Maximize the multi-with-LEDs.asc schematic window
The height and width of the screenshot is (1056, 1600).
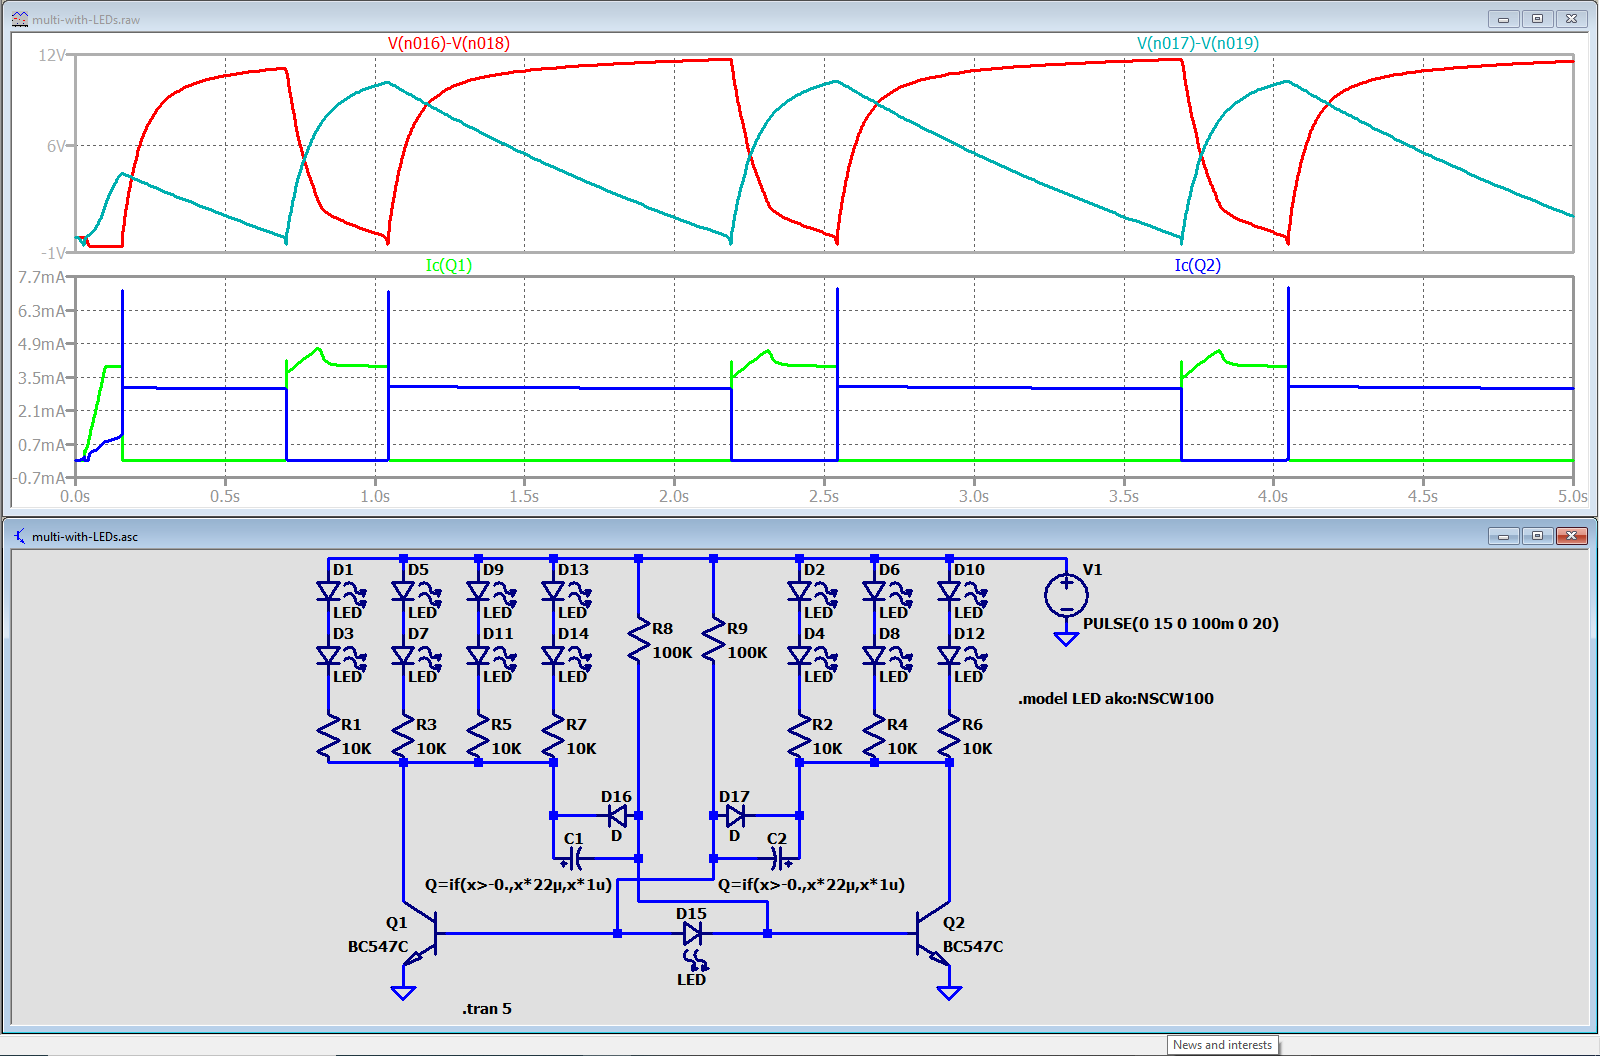(x=1537, y=535)
